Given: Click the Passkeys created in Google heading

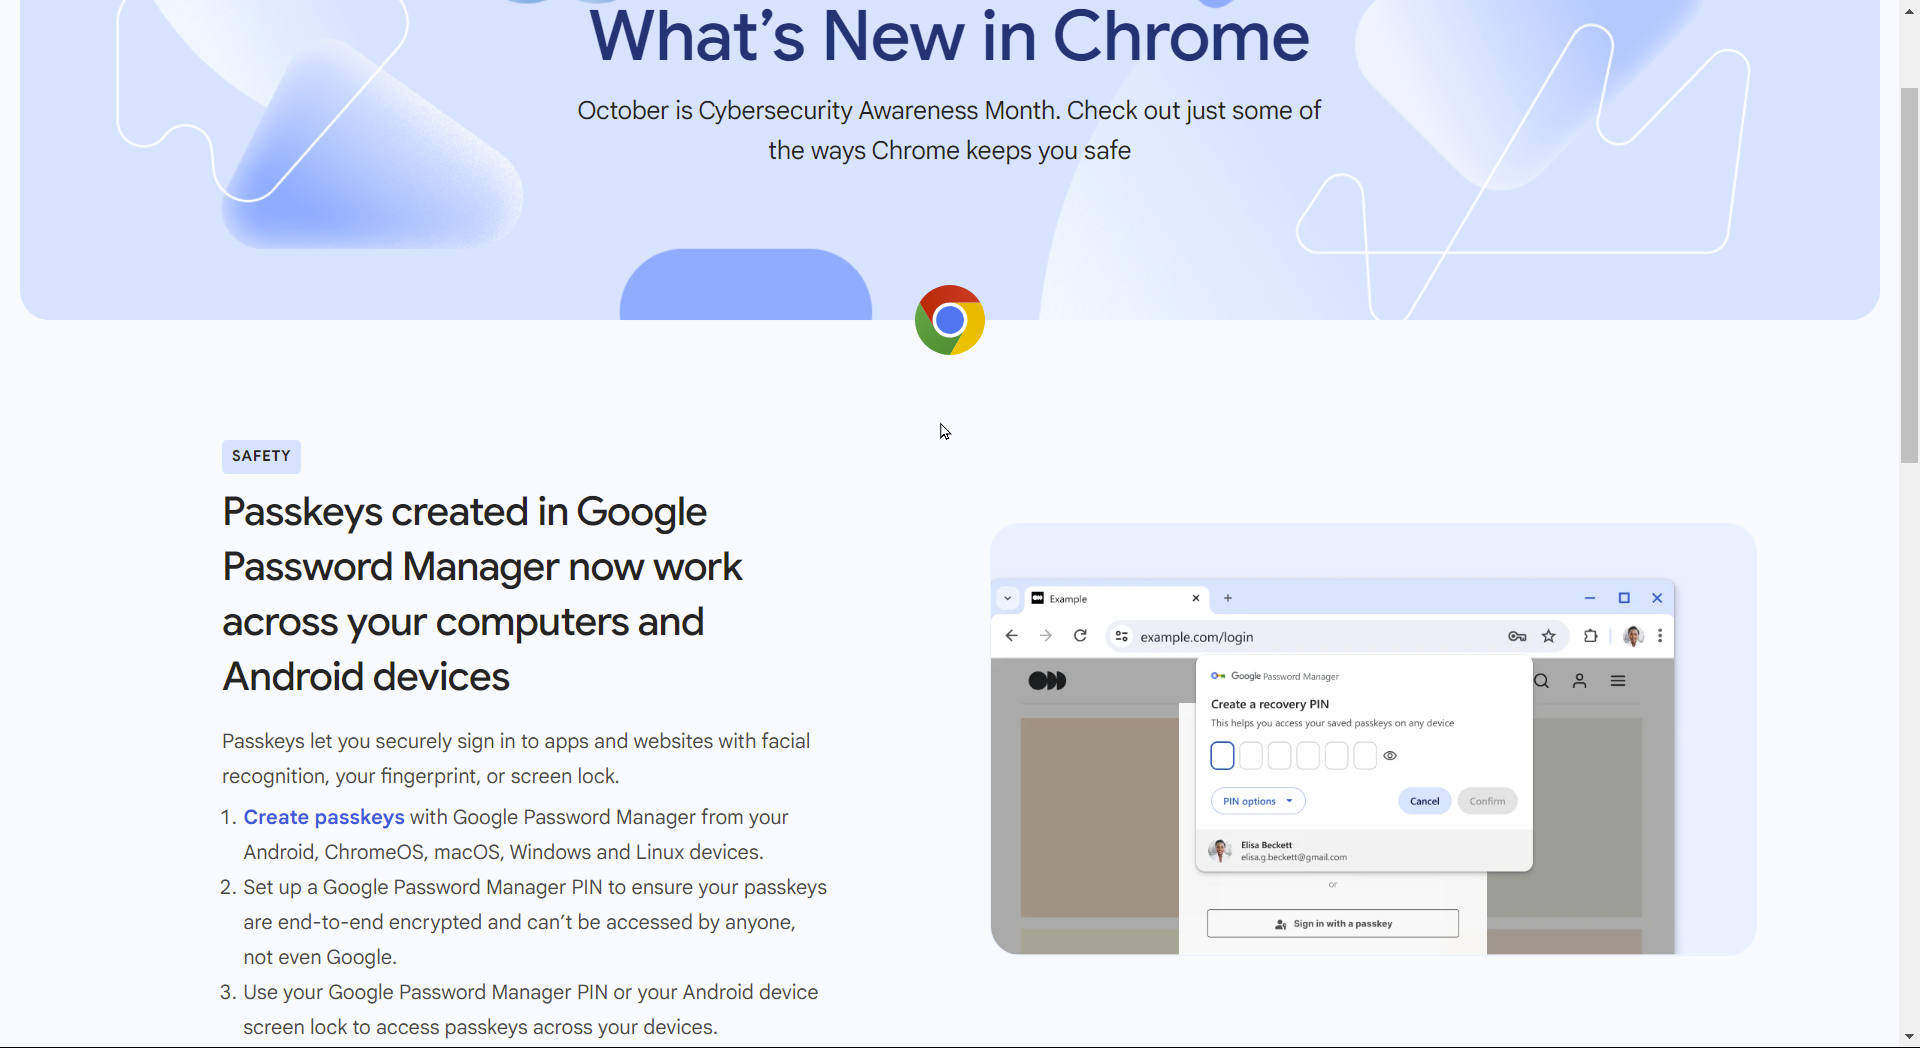Looking at the screenshot, I should (x=483, y=594).
